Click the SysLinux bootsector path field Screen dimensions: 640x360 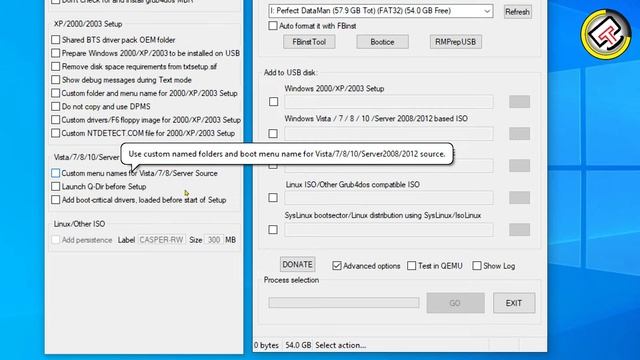pos(389,229)
